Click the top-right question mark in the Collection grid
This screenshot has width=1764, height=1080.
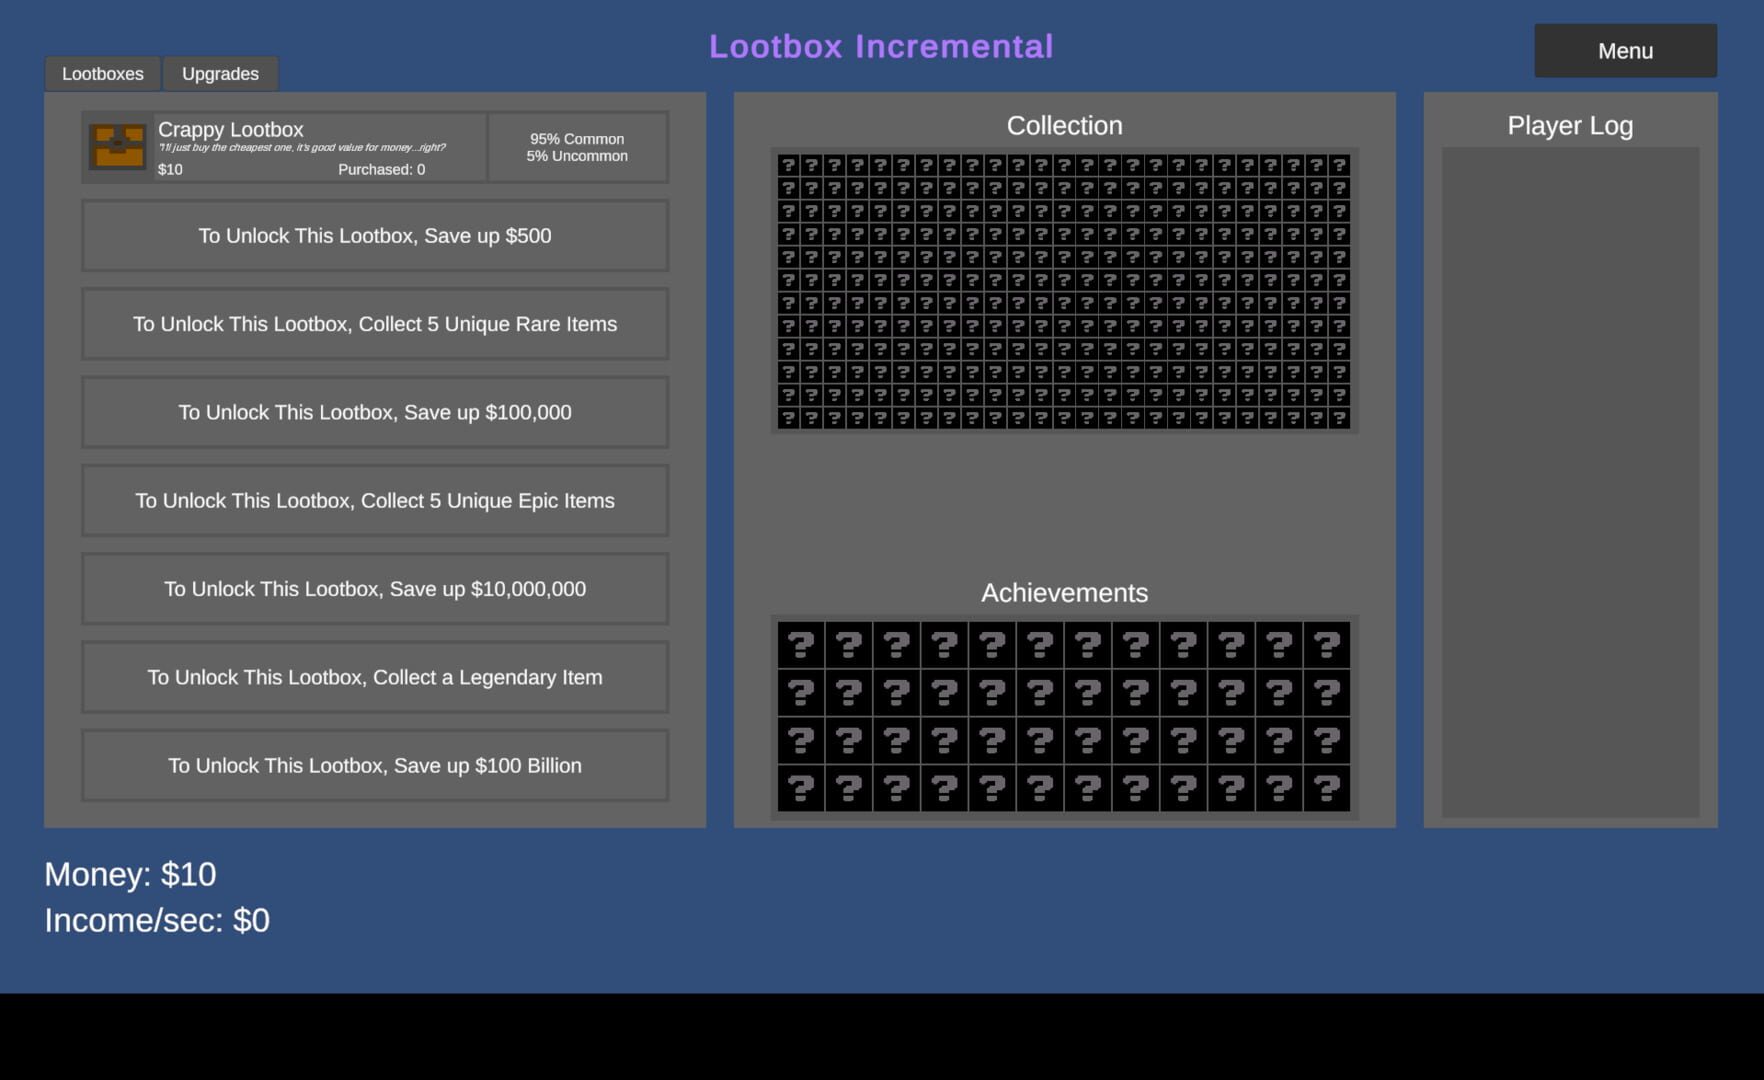pyautogui.click(x=1341, y=162)
